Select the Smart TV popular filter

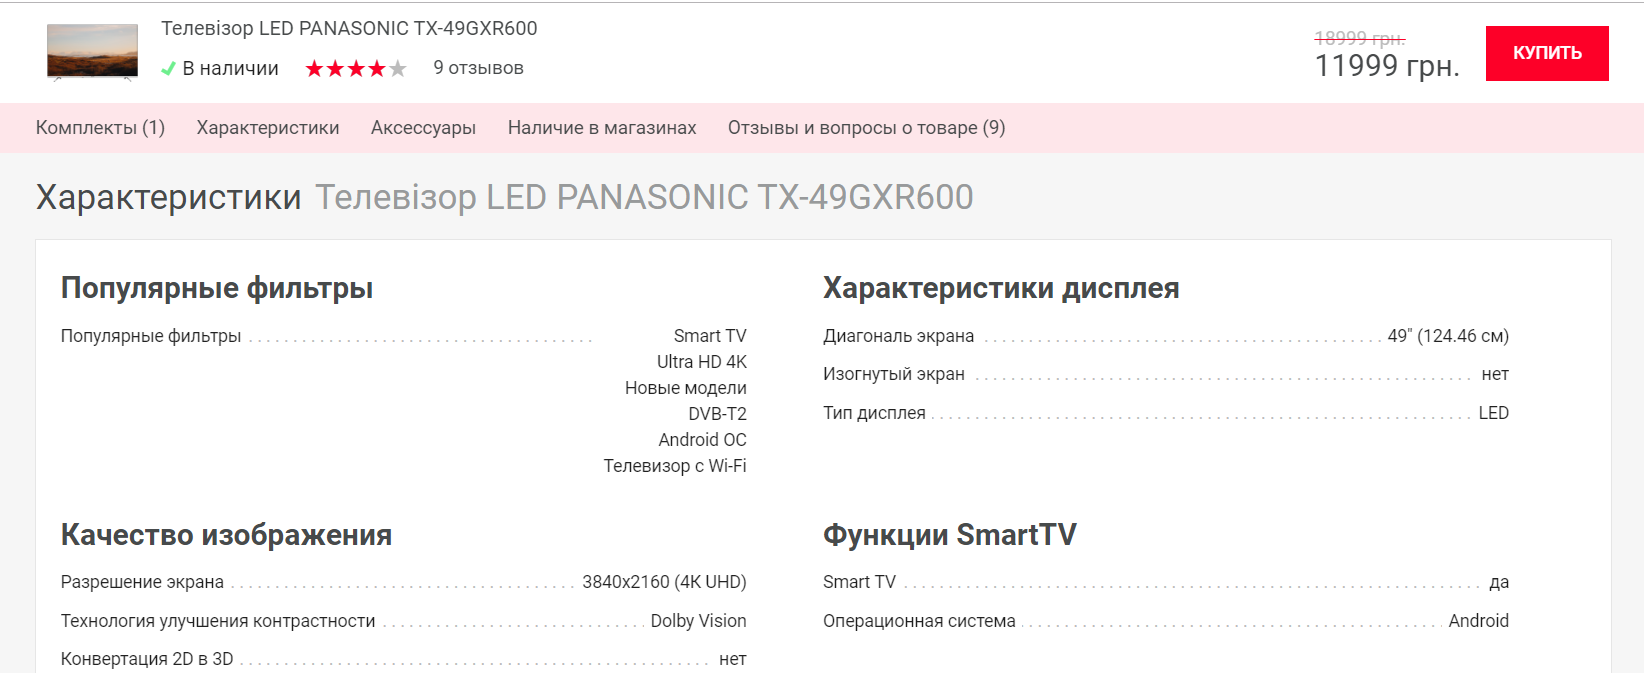(x=710, y=336)
